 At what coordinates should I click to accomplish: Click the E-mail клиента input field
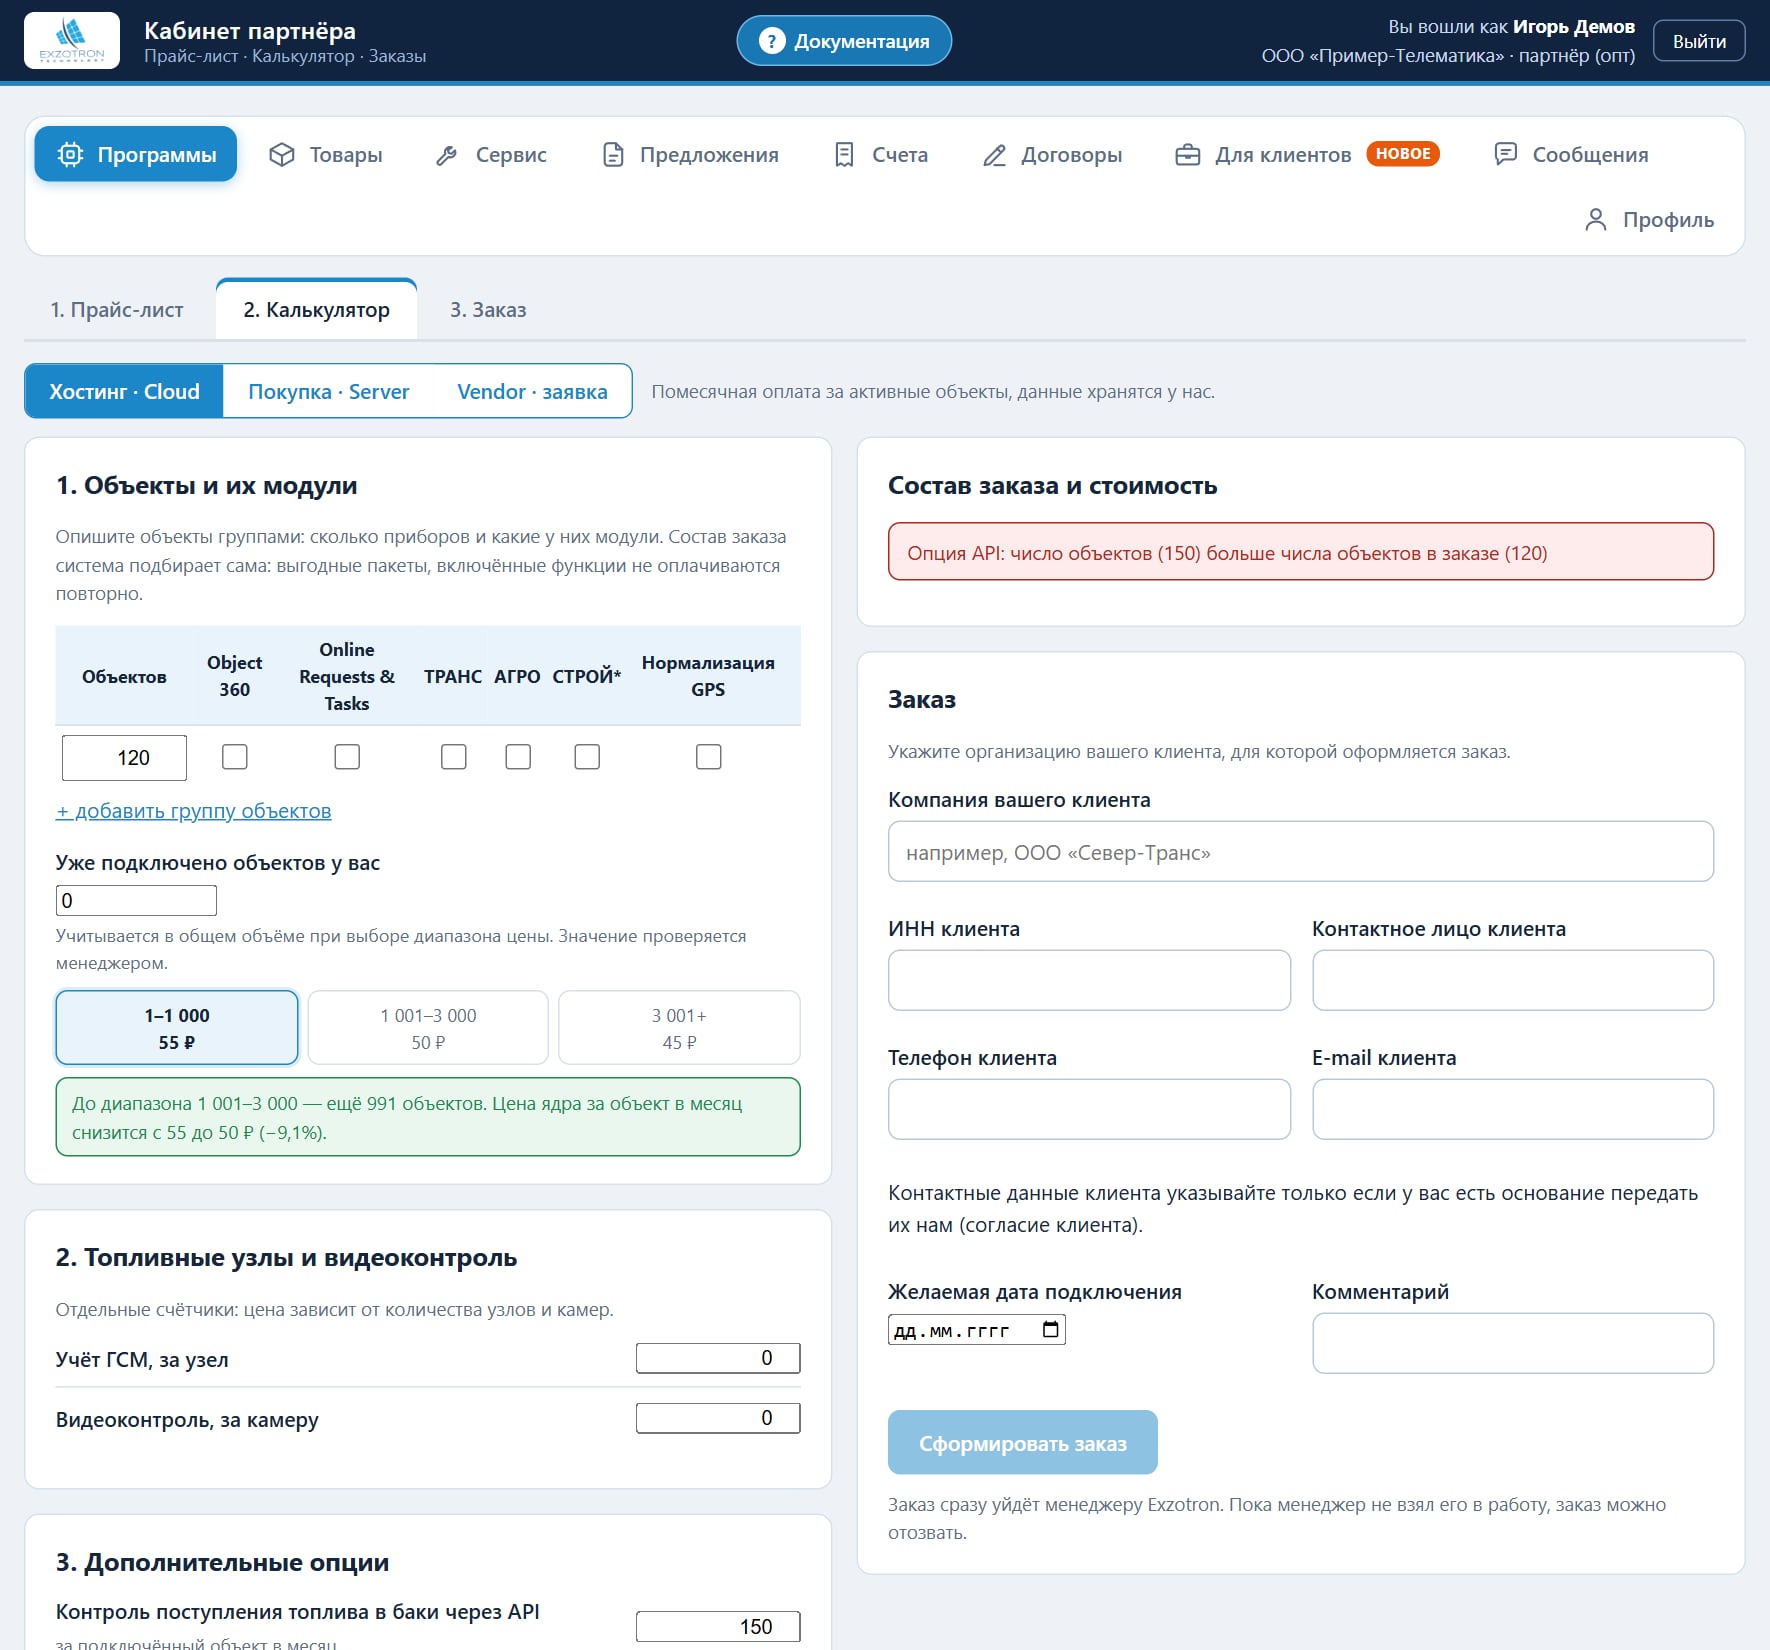1513,1110
